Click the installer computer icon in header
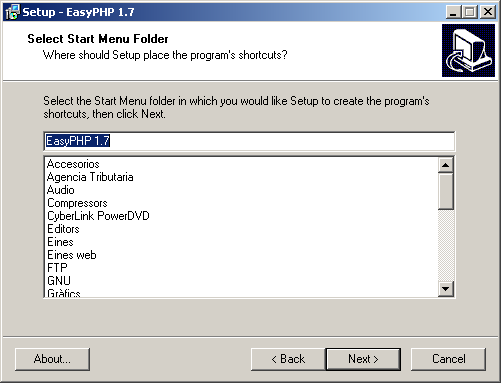501x383 pixels. [468, 50]
